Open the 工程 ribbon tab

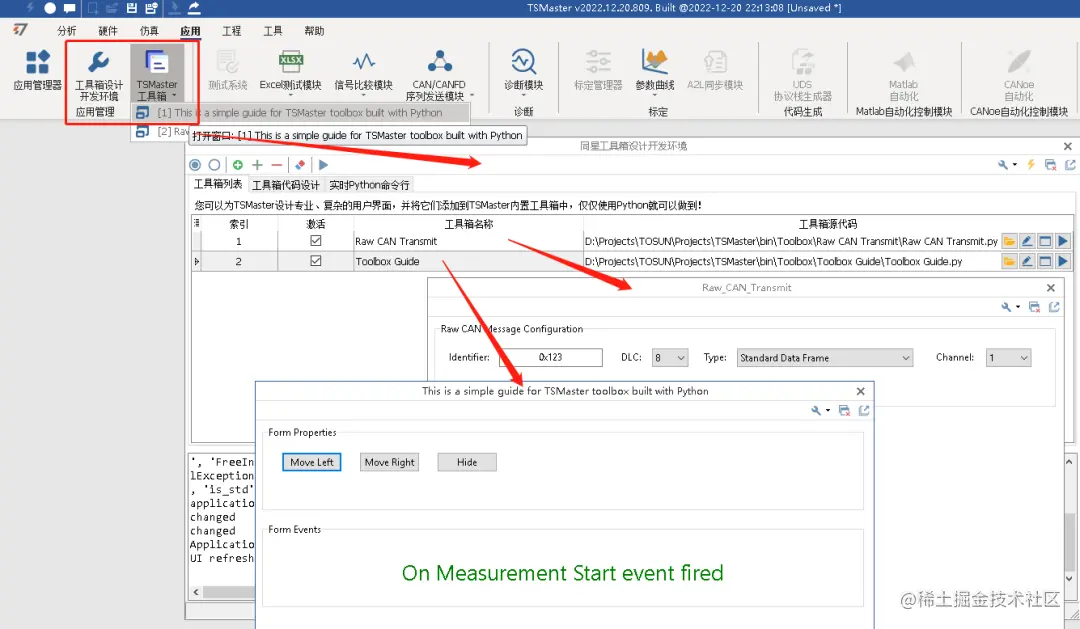click(x=231, y=31)
